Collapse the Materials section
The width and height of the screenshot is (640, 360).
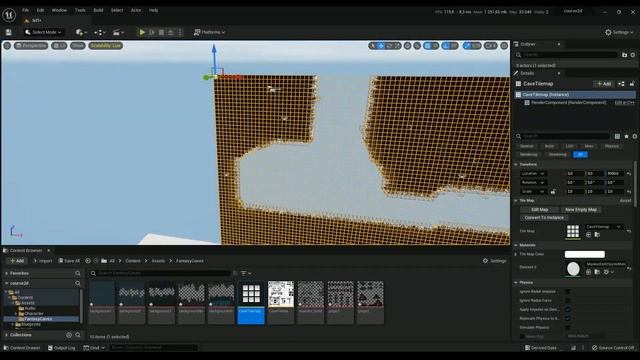516,245
